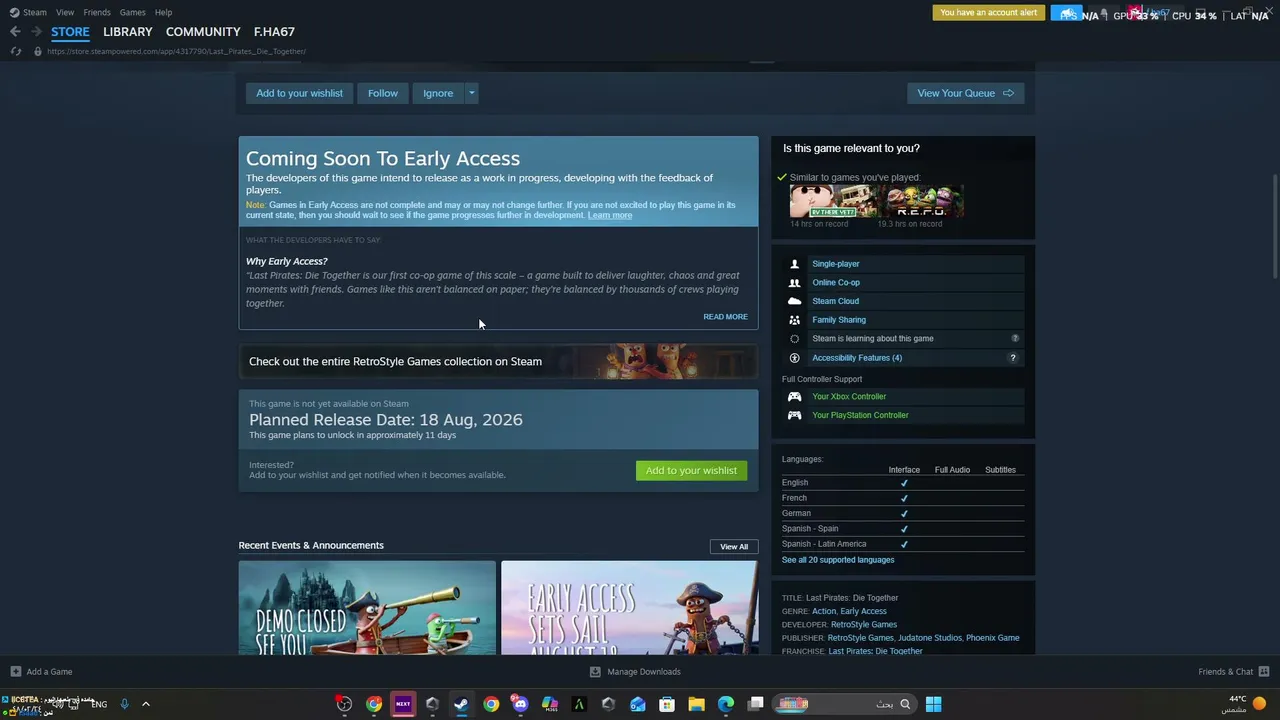Screen dimensions: 1280x720
Task: Click the Follow button
Action: pyautogui.click(x=383, y=93)
